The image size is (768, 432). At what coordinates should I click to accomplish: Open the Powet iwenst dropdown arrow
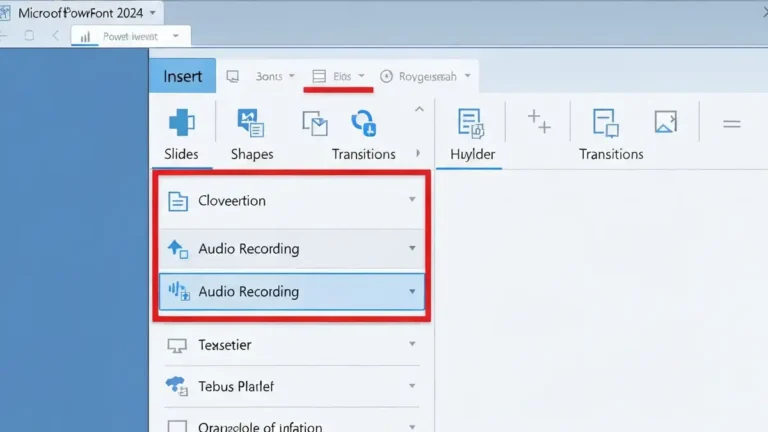tap(175, 36)
